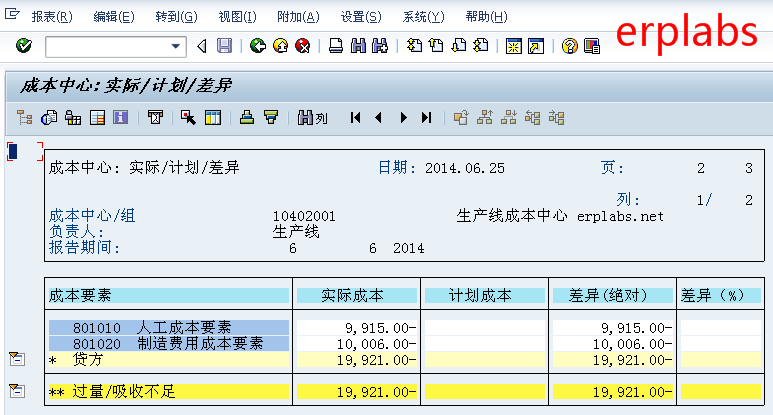Click the Next Page icon in standard toolbar
Image resolution: width=773 pixels, height=415 pixels.
[458, 46]
